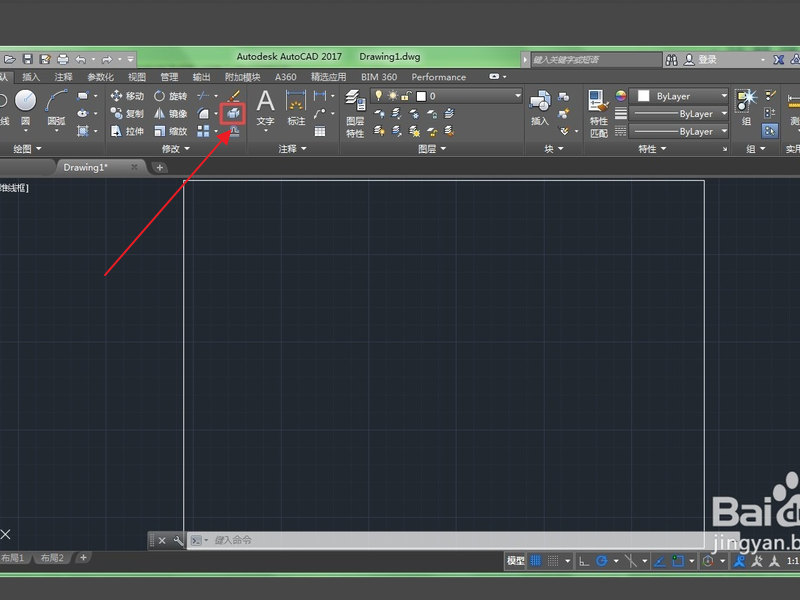Switch to the Insert (插入) ribbon tab

click(31, 77)
